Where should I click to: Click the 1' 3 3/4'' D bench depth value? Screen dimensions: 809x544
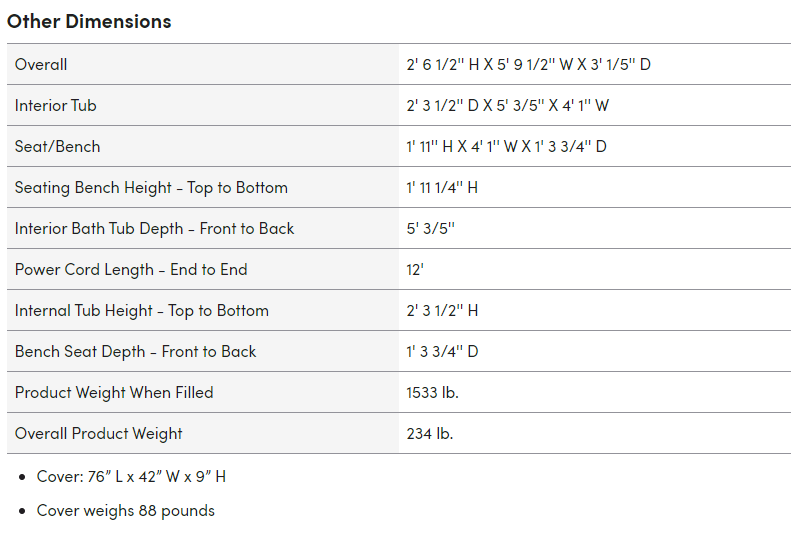(443, 352)
